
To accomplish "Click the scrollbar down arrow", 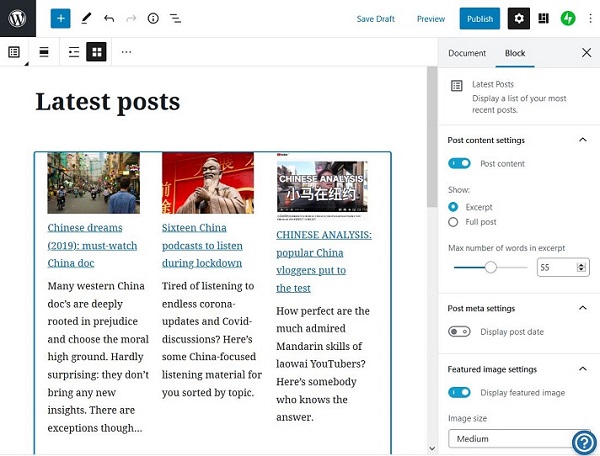I will [432, 449].
